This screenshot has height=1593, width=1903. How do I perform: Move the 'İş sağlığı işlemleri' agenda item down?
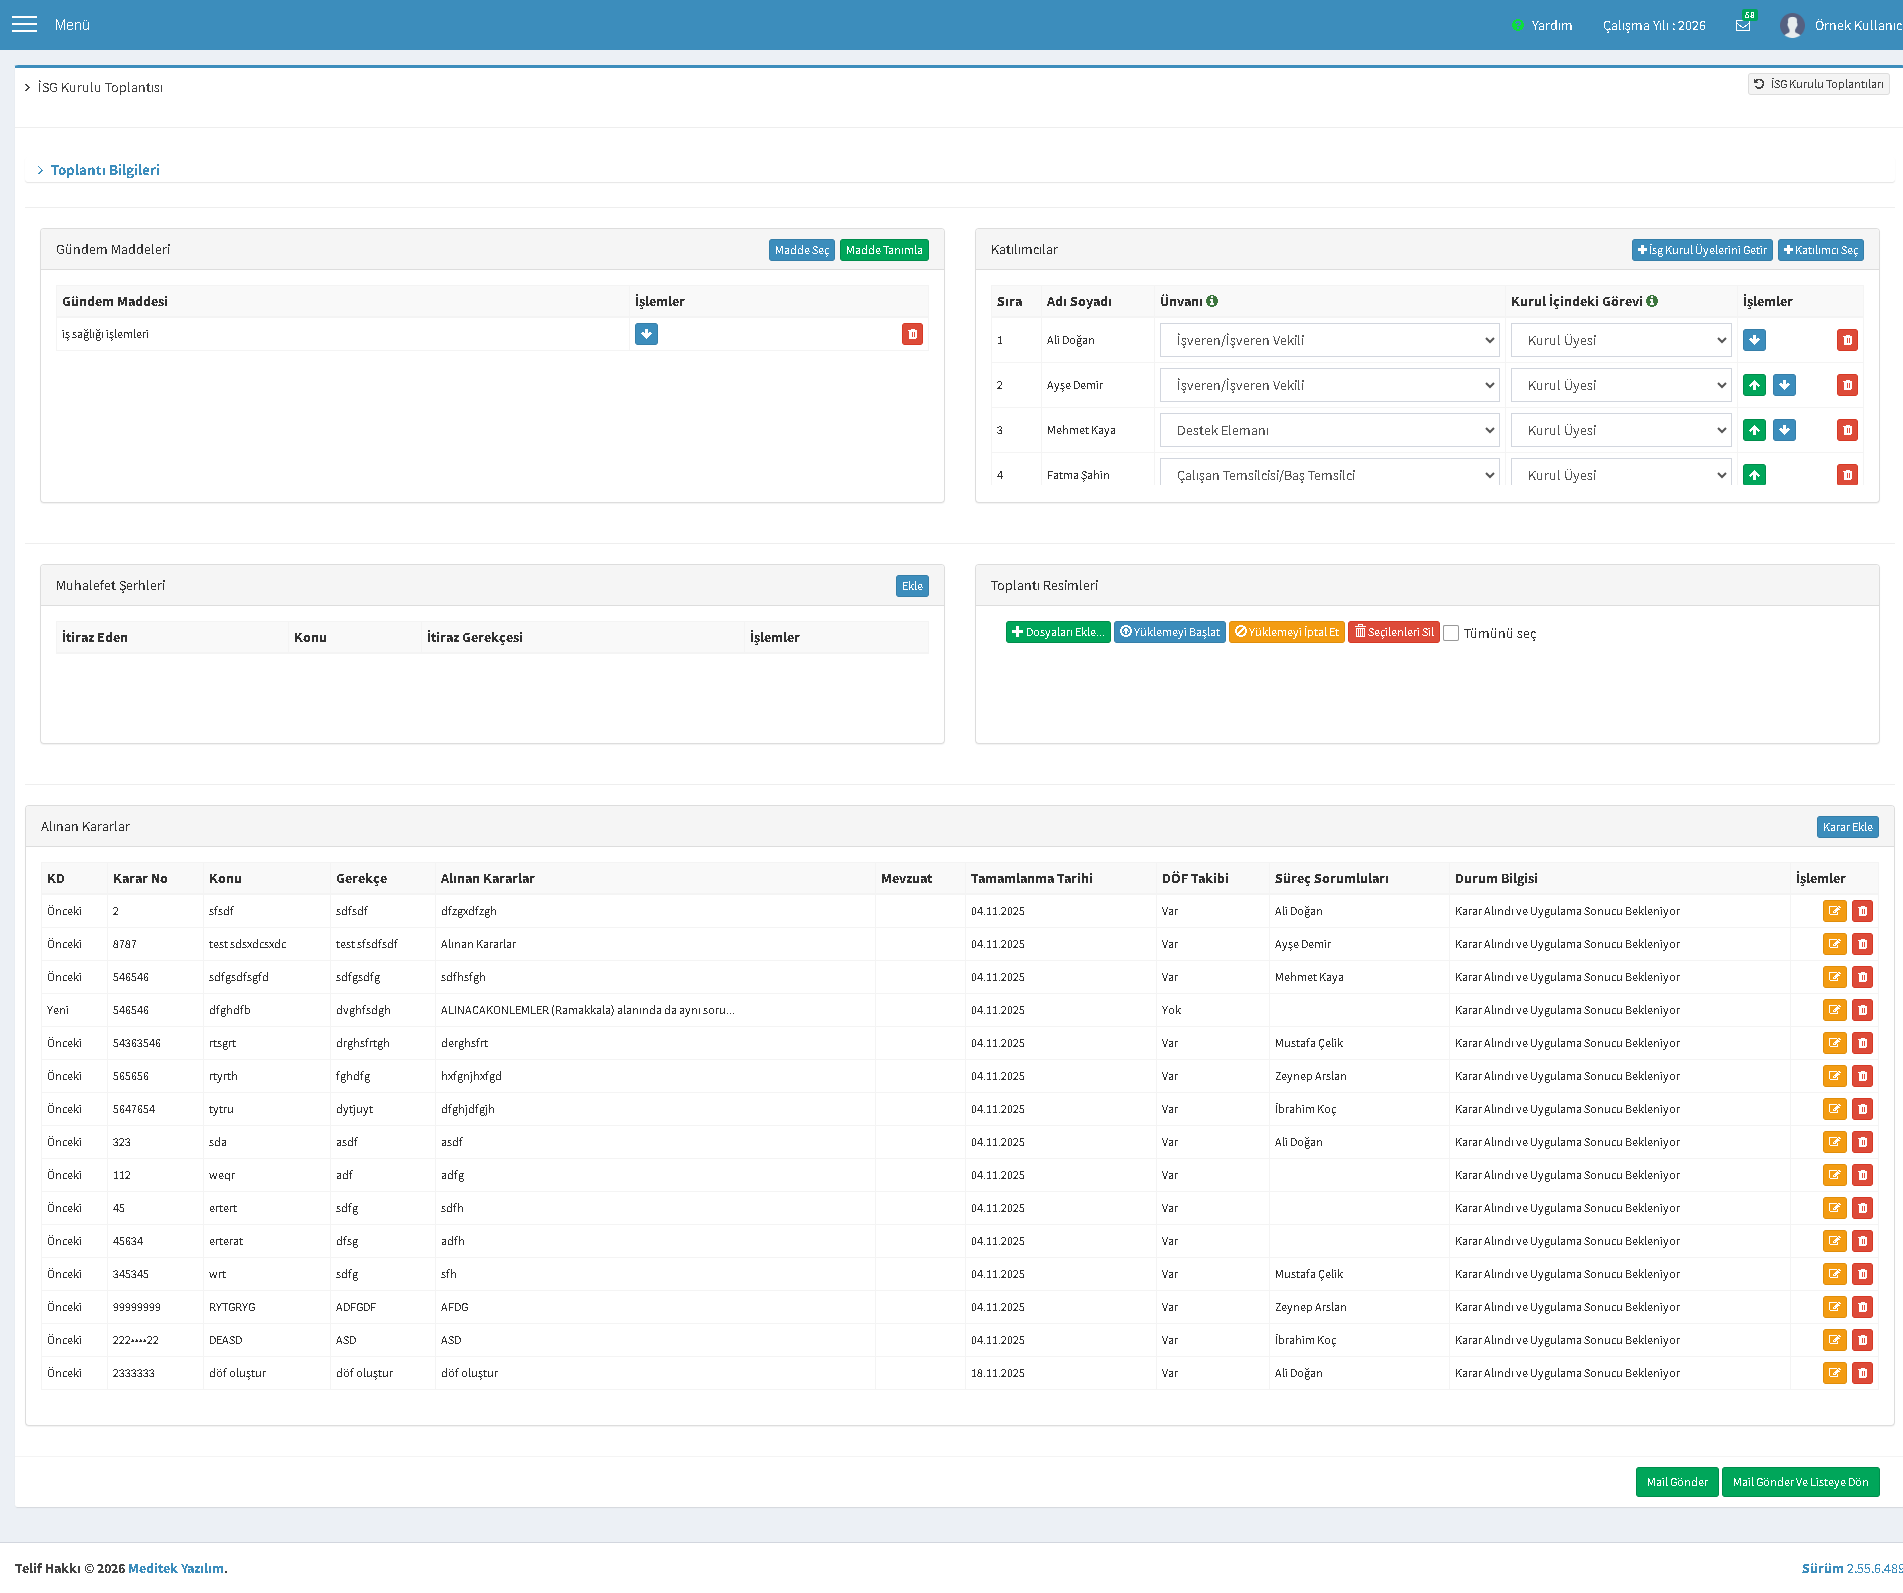pyautogui.click(x=646, y=334)
